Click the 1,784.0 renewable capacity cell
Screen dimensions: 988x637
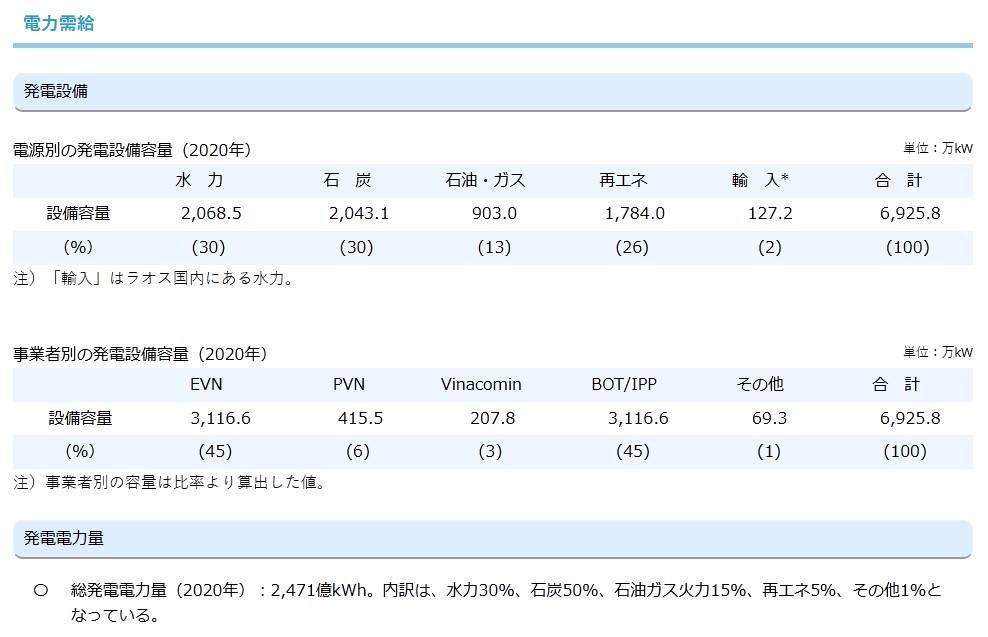coord(634,214)
